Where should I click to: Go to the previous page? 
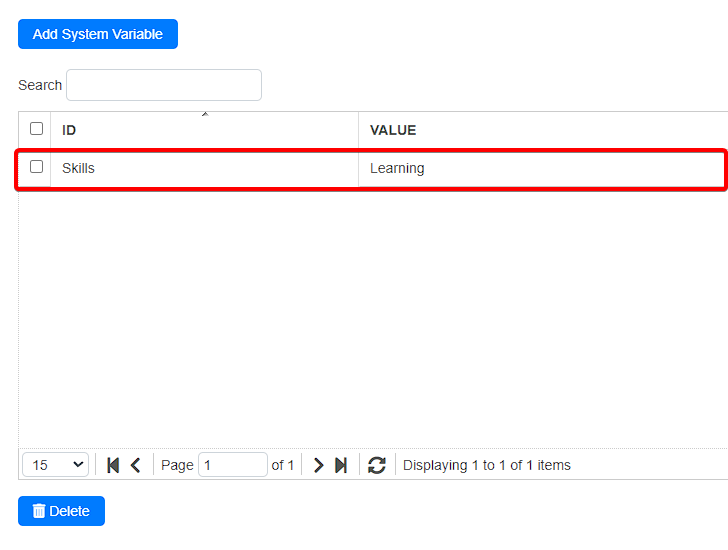pos(136,465)
